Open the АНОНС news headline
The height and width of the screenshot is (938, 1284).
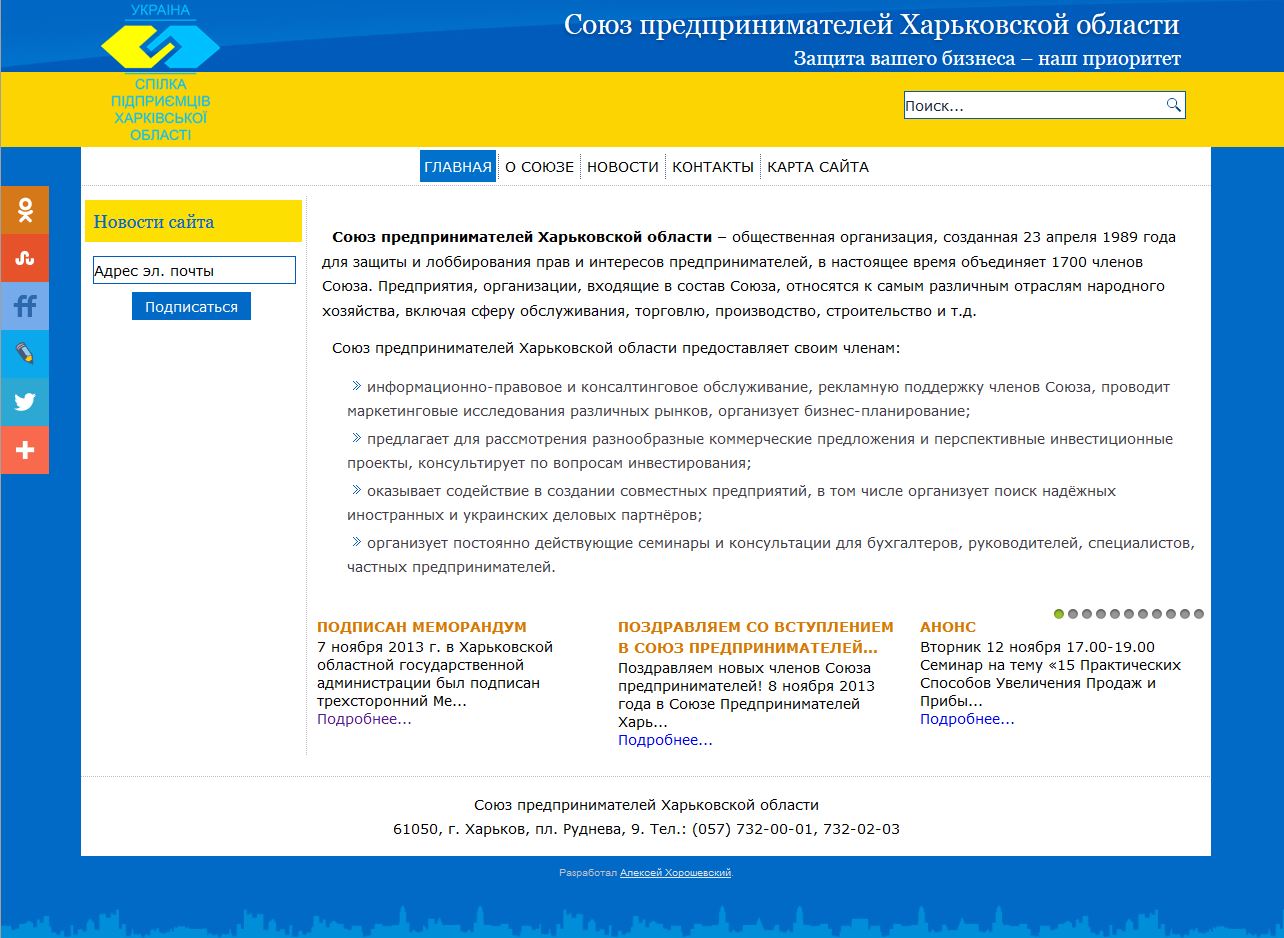[x=948, y=627]
